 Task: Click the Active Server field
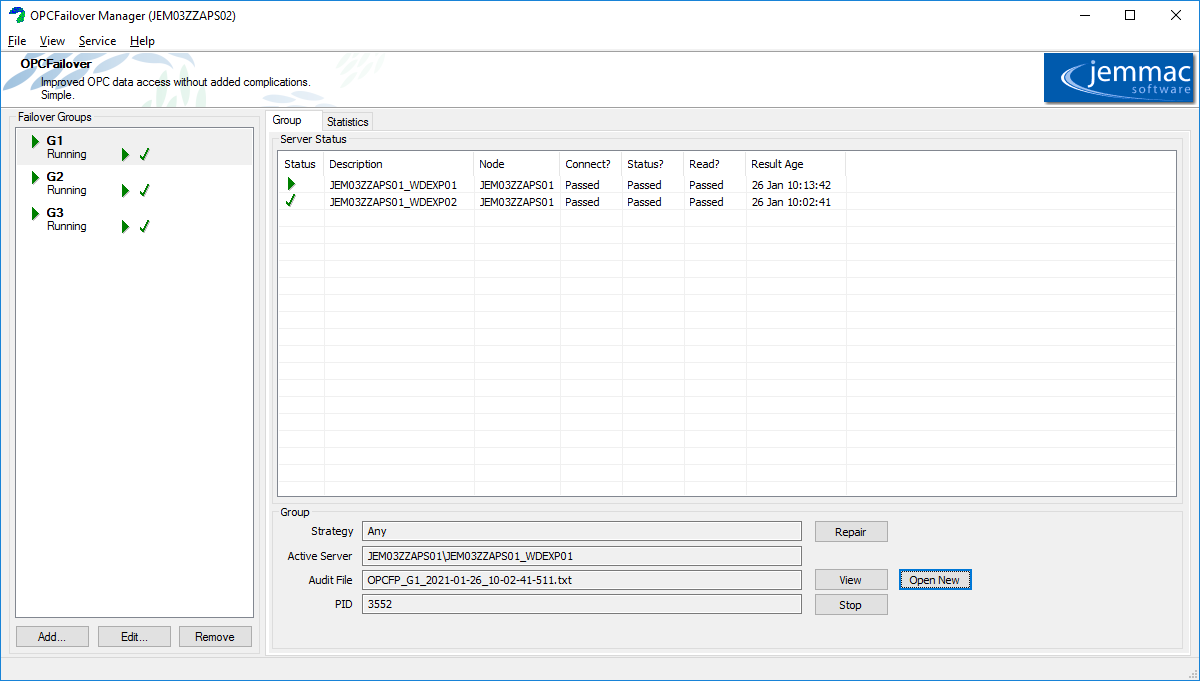click(x=582, y=556)
